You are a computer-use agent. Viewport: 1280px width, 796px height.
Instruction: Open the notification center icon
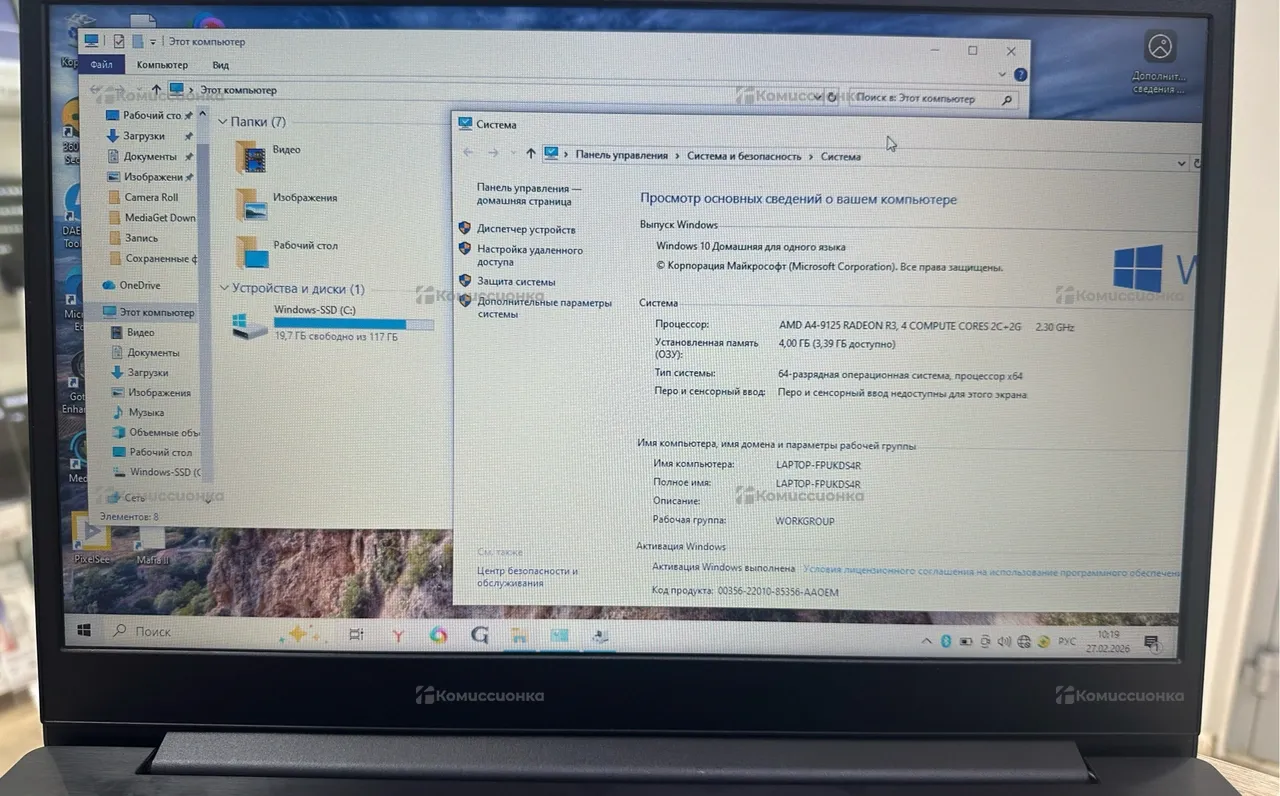pyautogui.click(x=1152, y=643)
